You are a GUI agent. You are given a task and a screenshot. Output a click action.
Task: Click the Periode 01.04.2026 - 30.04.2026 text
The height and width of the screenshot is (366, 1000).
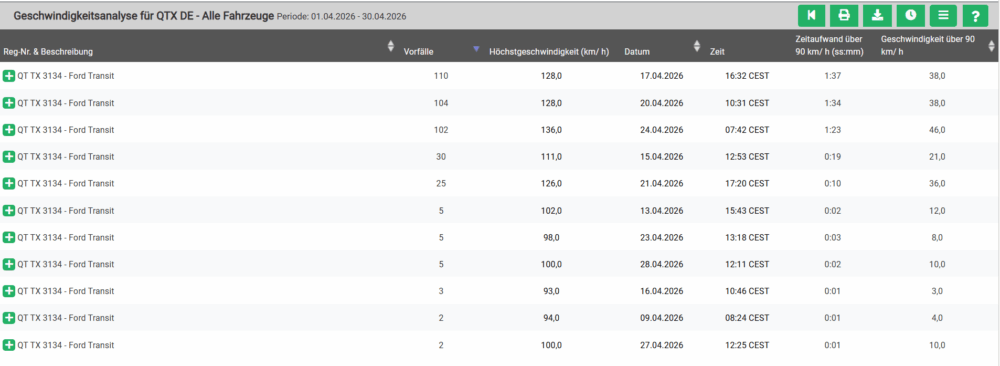pyautogui.click(x=342, y=16)
